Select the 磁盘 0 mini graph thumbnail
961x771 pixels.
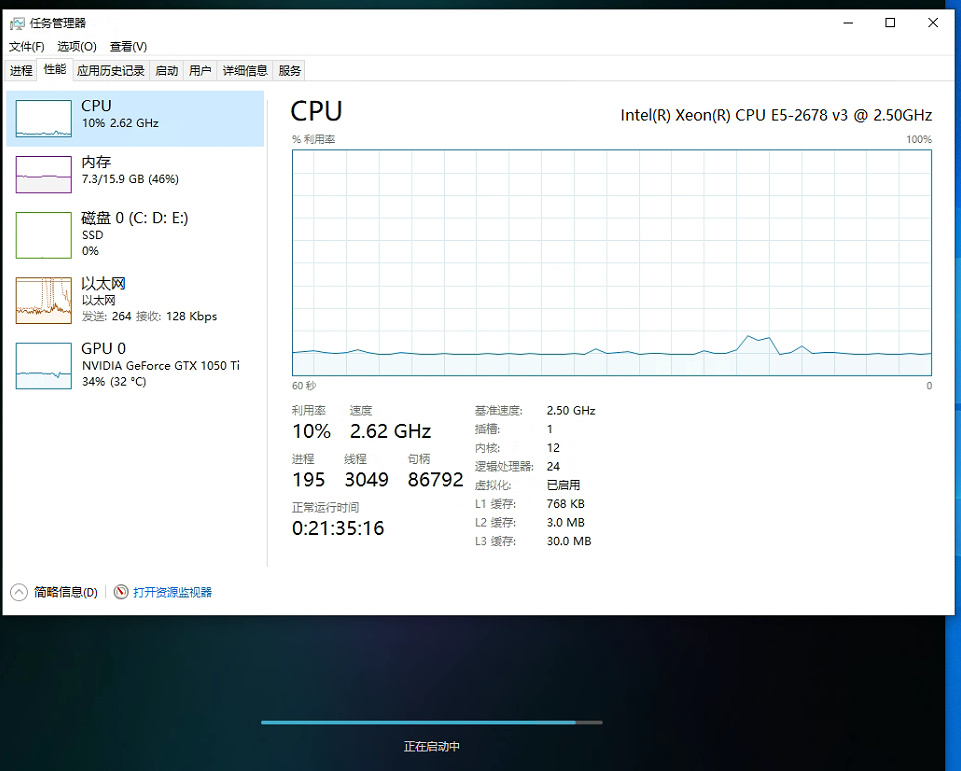pos(44,235)
